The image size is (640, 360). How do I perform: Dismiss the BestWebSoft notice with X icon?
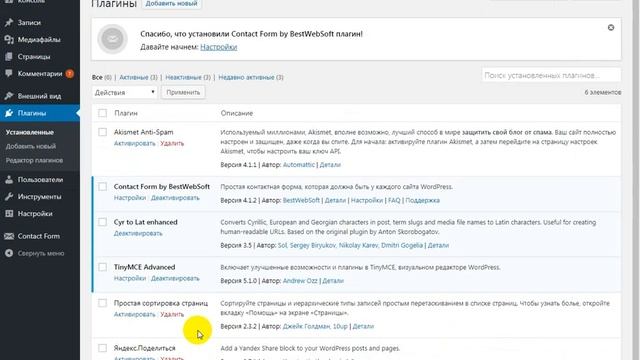point(611,27)
